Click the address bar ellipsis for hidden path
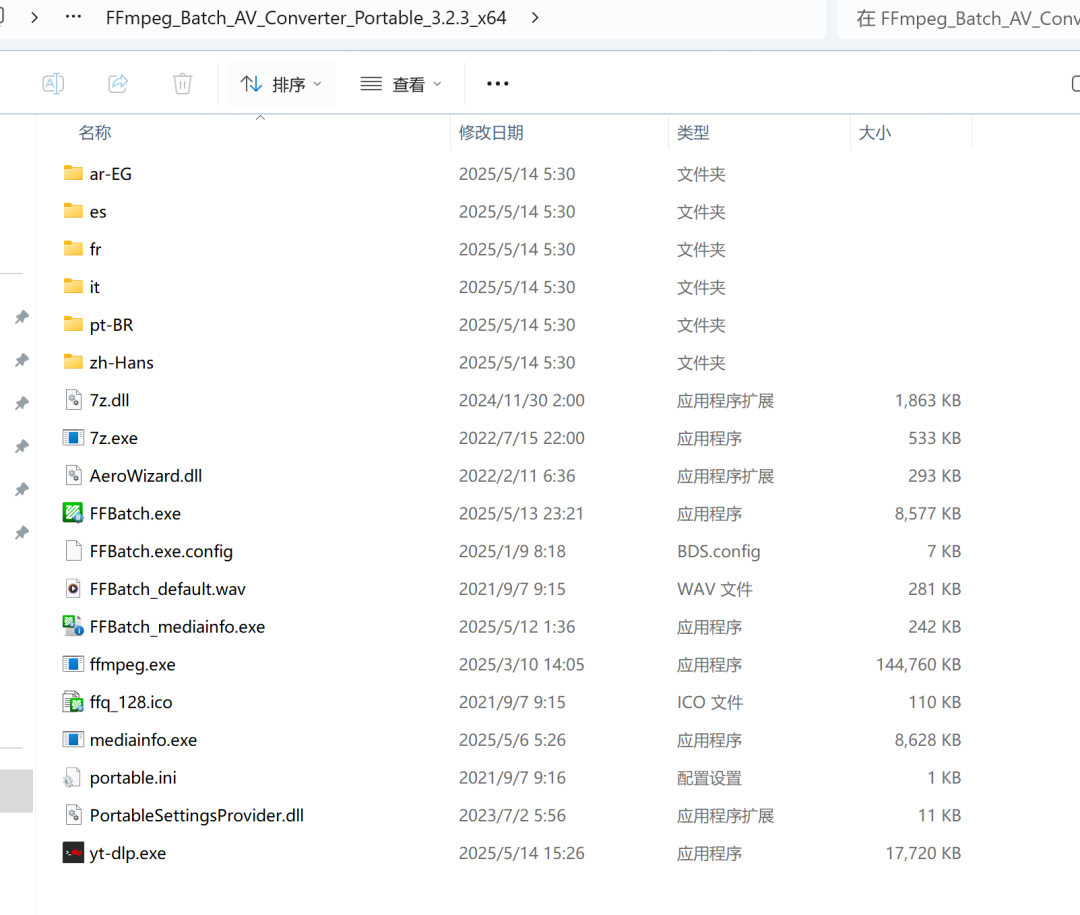Screen dimensions: 1080x915 [73, 17]
